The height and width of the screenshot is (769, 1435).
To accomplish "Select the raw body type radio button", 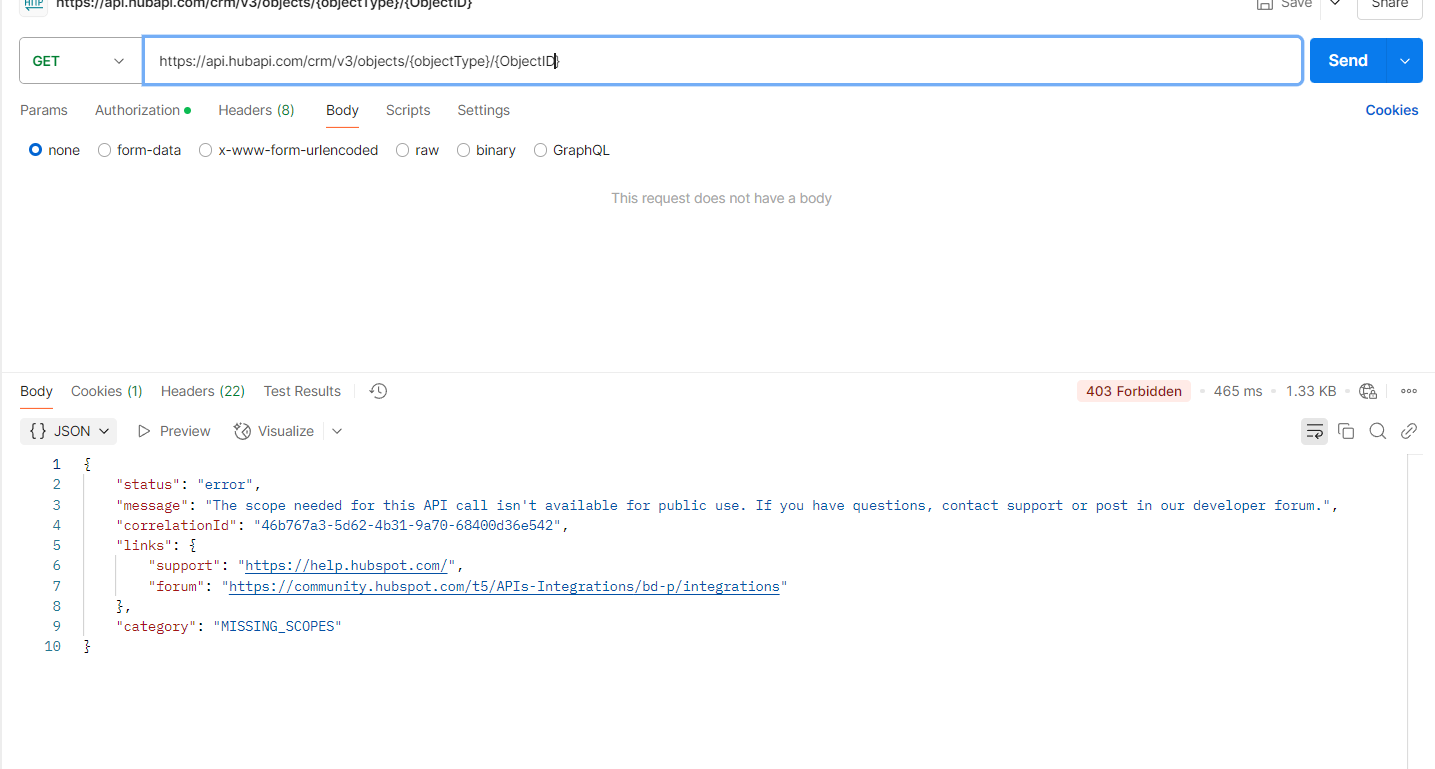I will 402,150.
